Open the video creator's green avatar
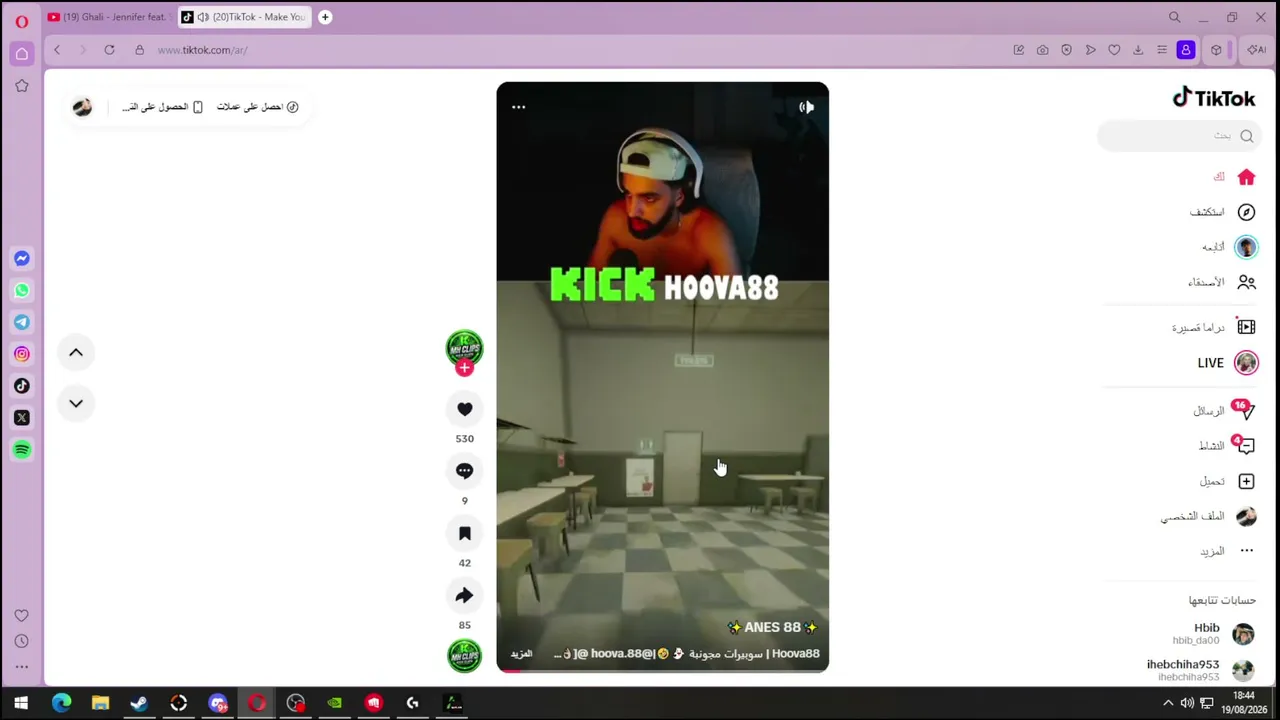1280x720 pixels. coord(464,348)
